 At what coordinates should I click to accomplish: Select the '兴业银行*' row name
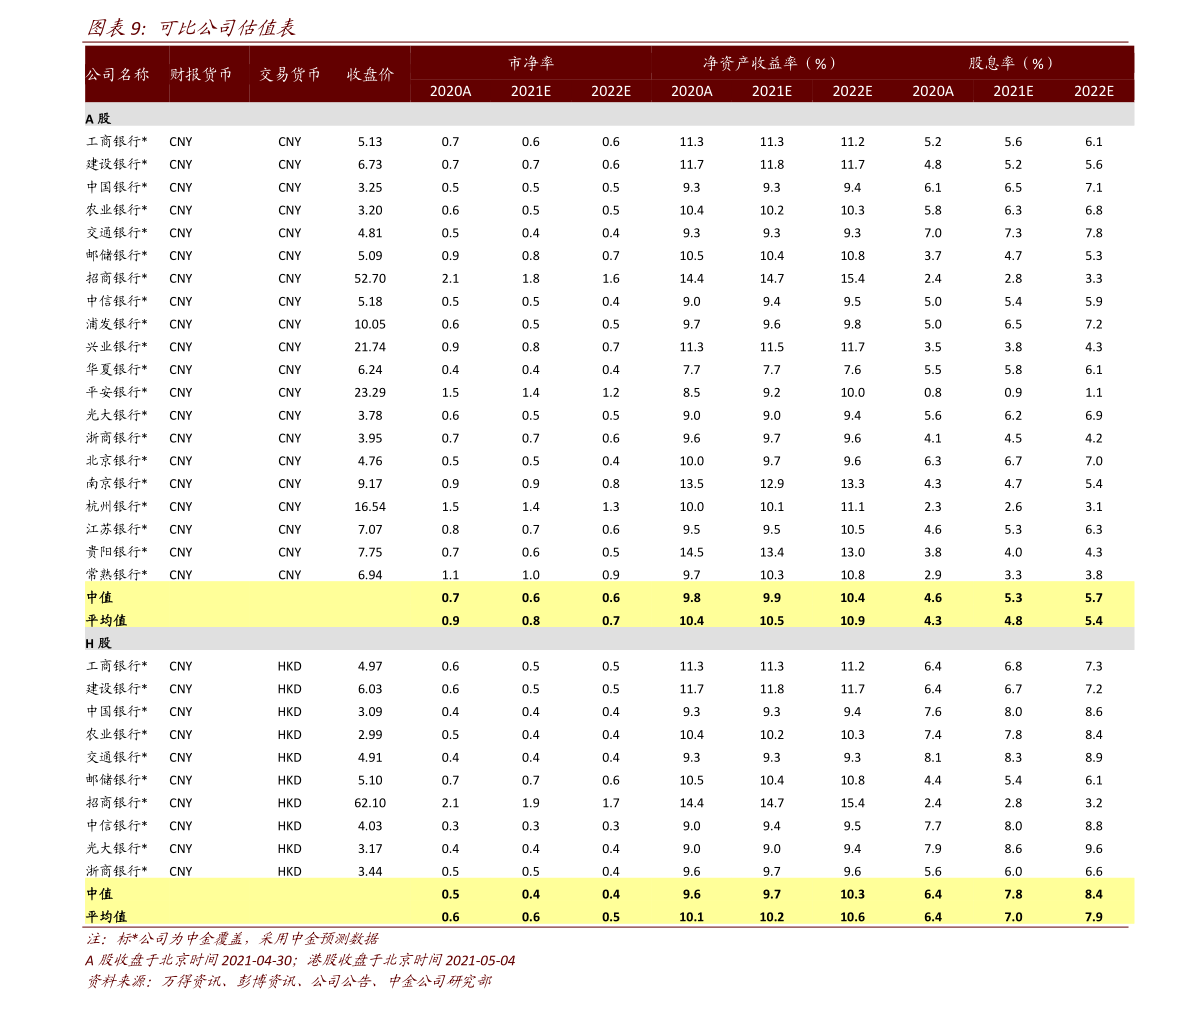[x=116, y=346]
